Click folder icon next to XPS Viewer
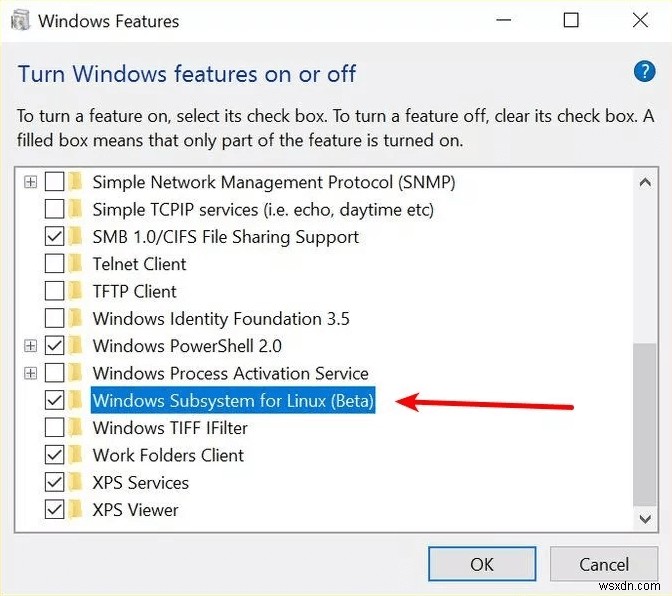 click(x=75, y=510)
